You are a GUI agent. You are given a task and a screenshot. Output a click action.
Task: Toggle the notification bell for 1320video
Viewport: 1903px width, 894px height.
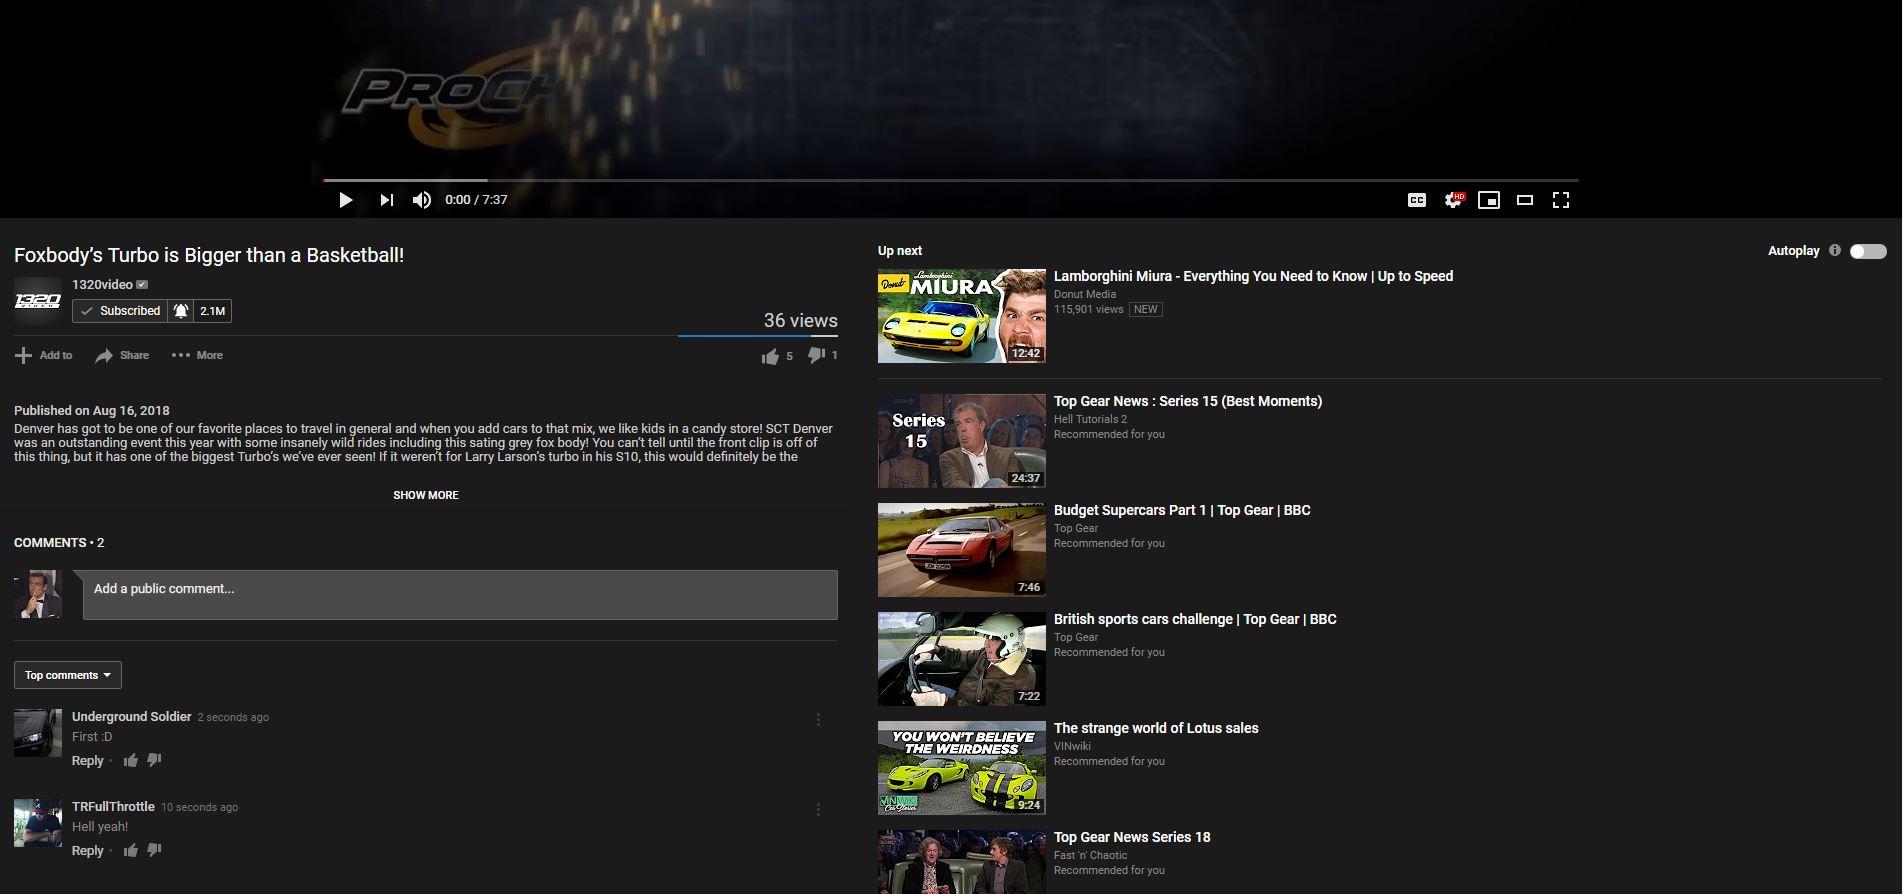181,311
